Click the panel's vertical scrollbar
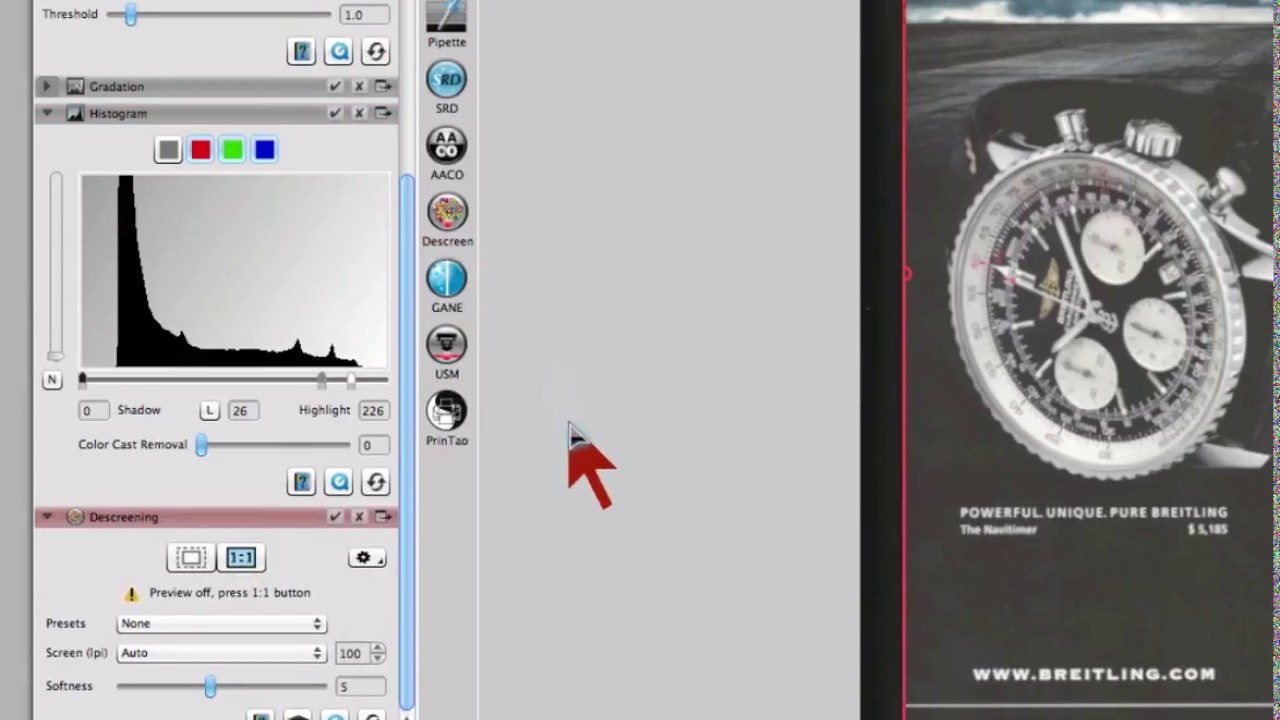Viewport: 1280px width, 720px height. point(407,440)
